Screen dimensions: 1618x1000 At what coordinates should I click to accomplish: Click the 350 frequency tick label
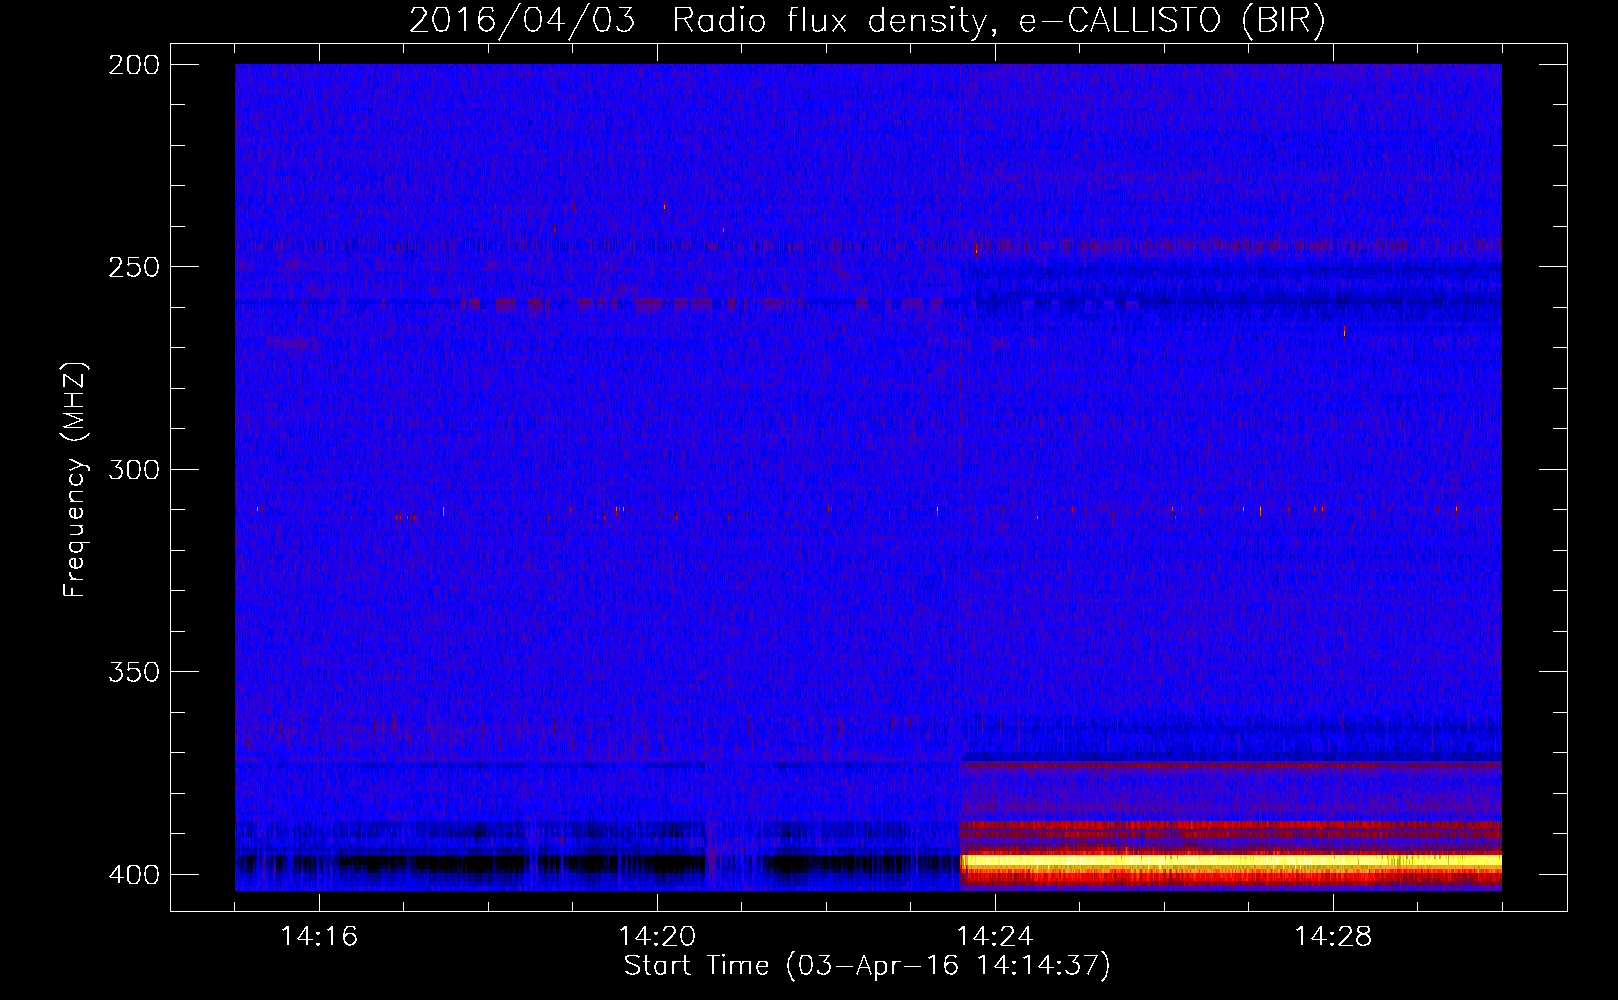[134, 672]
